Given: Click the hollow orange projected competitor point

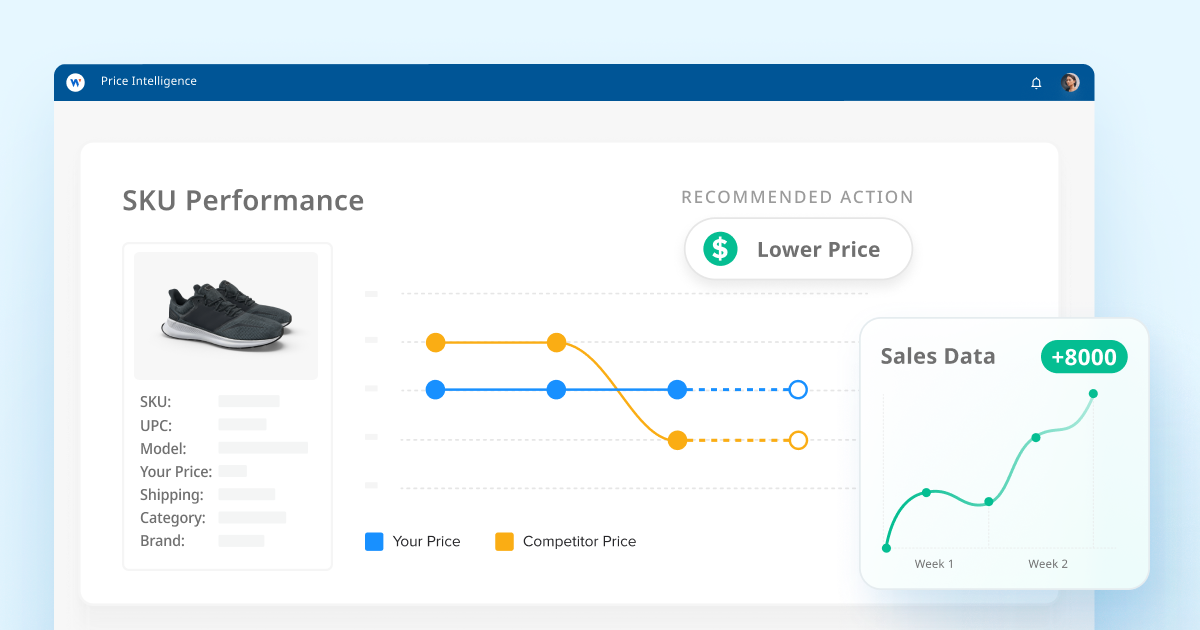Looking at the screenshot, I should pyautogui.click(x=798, y=440).
